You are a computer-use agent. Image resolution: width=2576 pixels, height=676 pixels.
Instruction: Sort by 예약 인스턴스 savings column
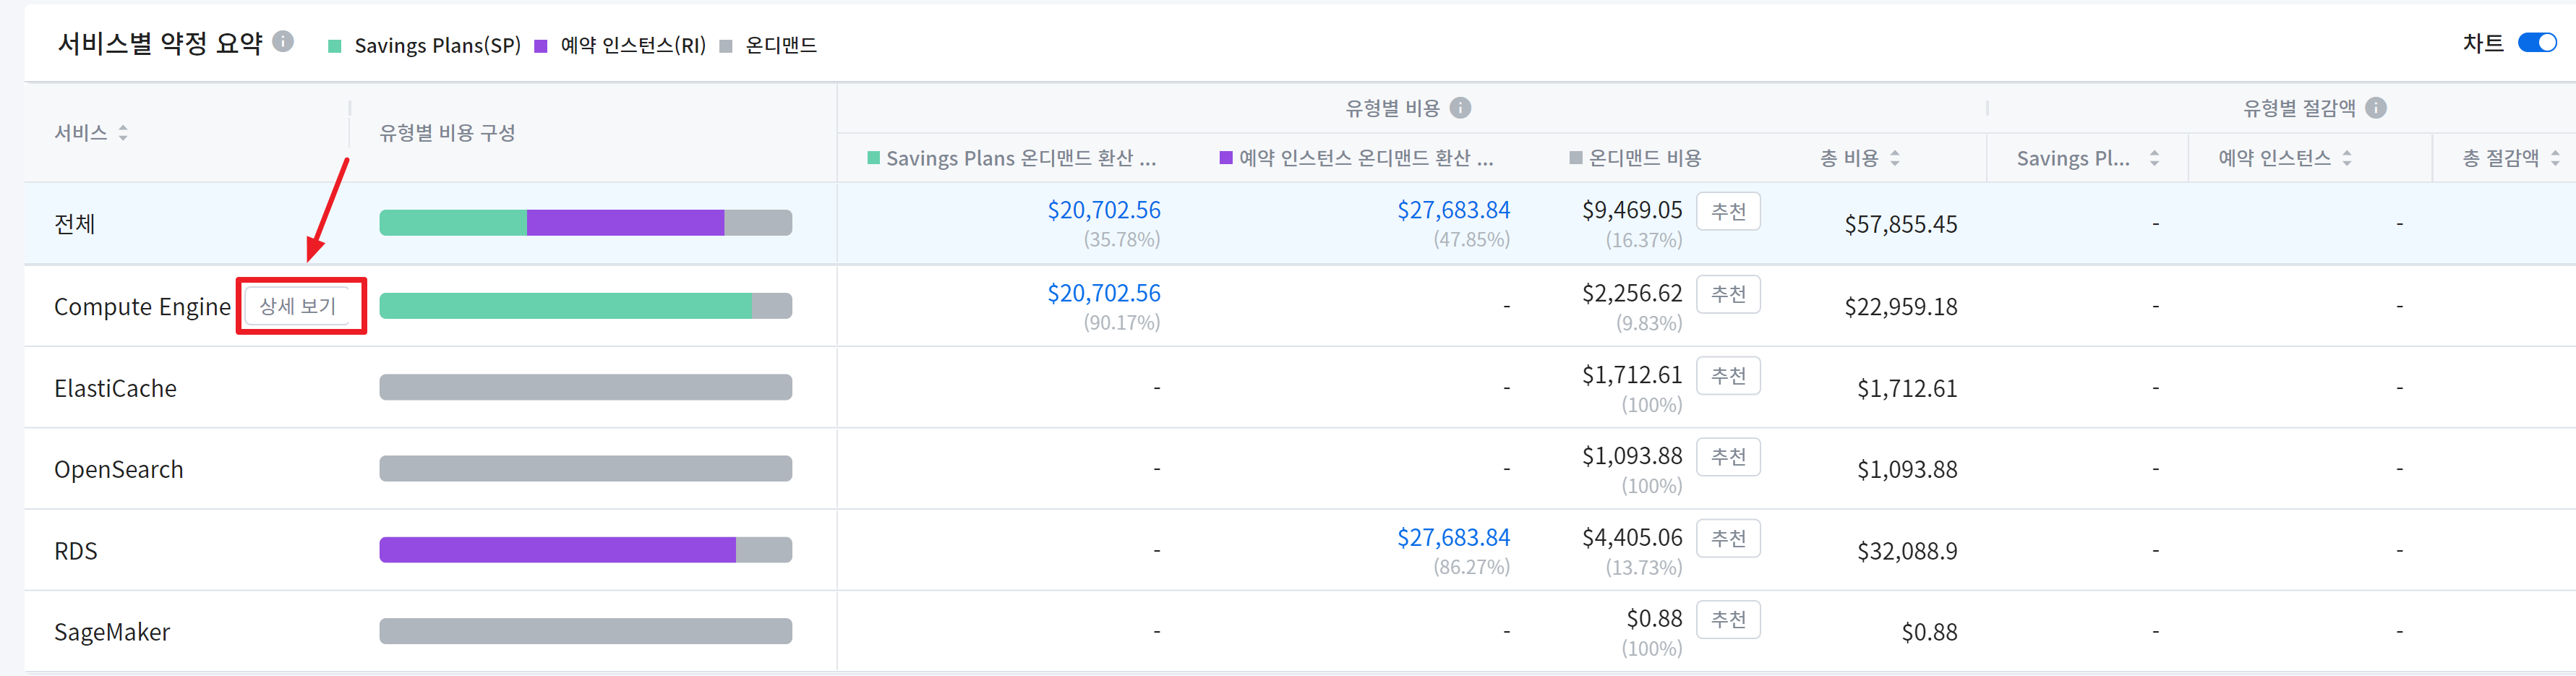coord(2347,158)
